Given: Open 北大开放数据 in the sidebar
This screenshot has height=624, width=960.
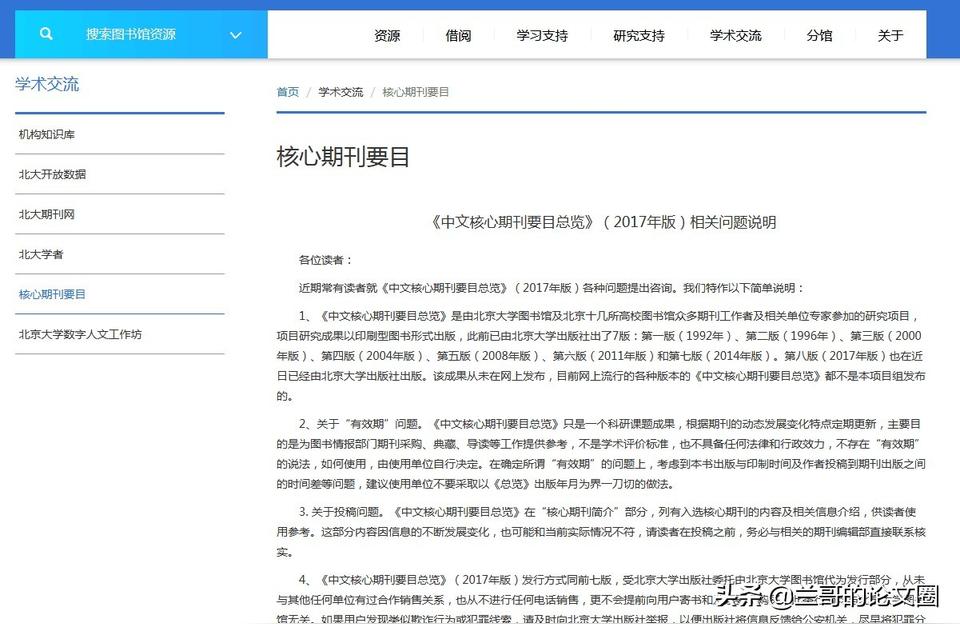Looking at the screenshot, I should (119, 174).
